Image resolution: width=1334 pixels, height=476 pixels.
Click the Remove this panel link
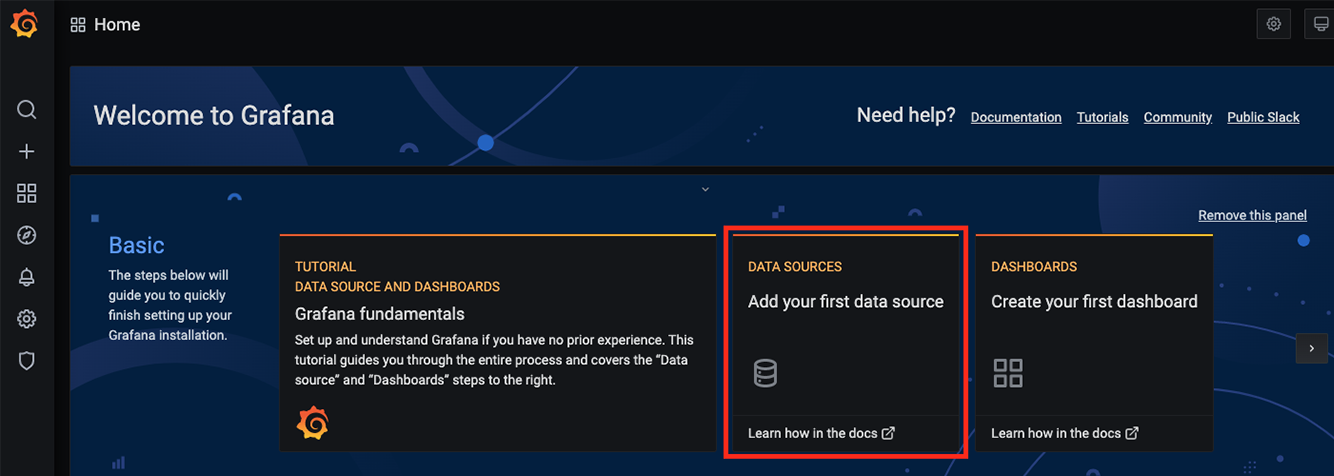(1253, 215)
